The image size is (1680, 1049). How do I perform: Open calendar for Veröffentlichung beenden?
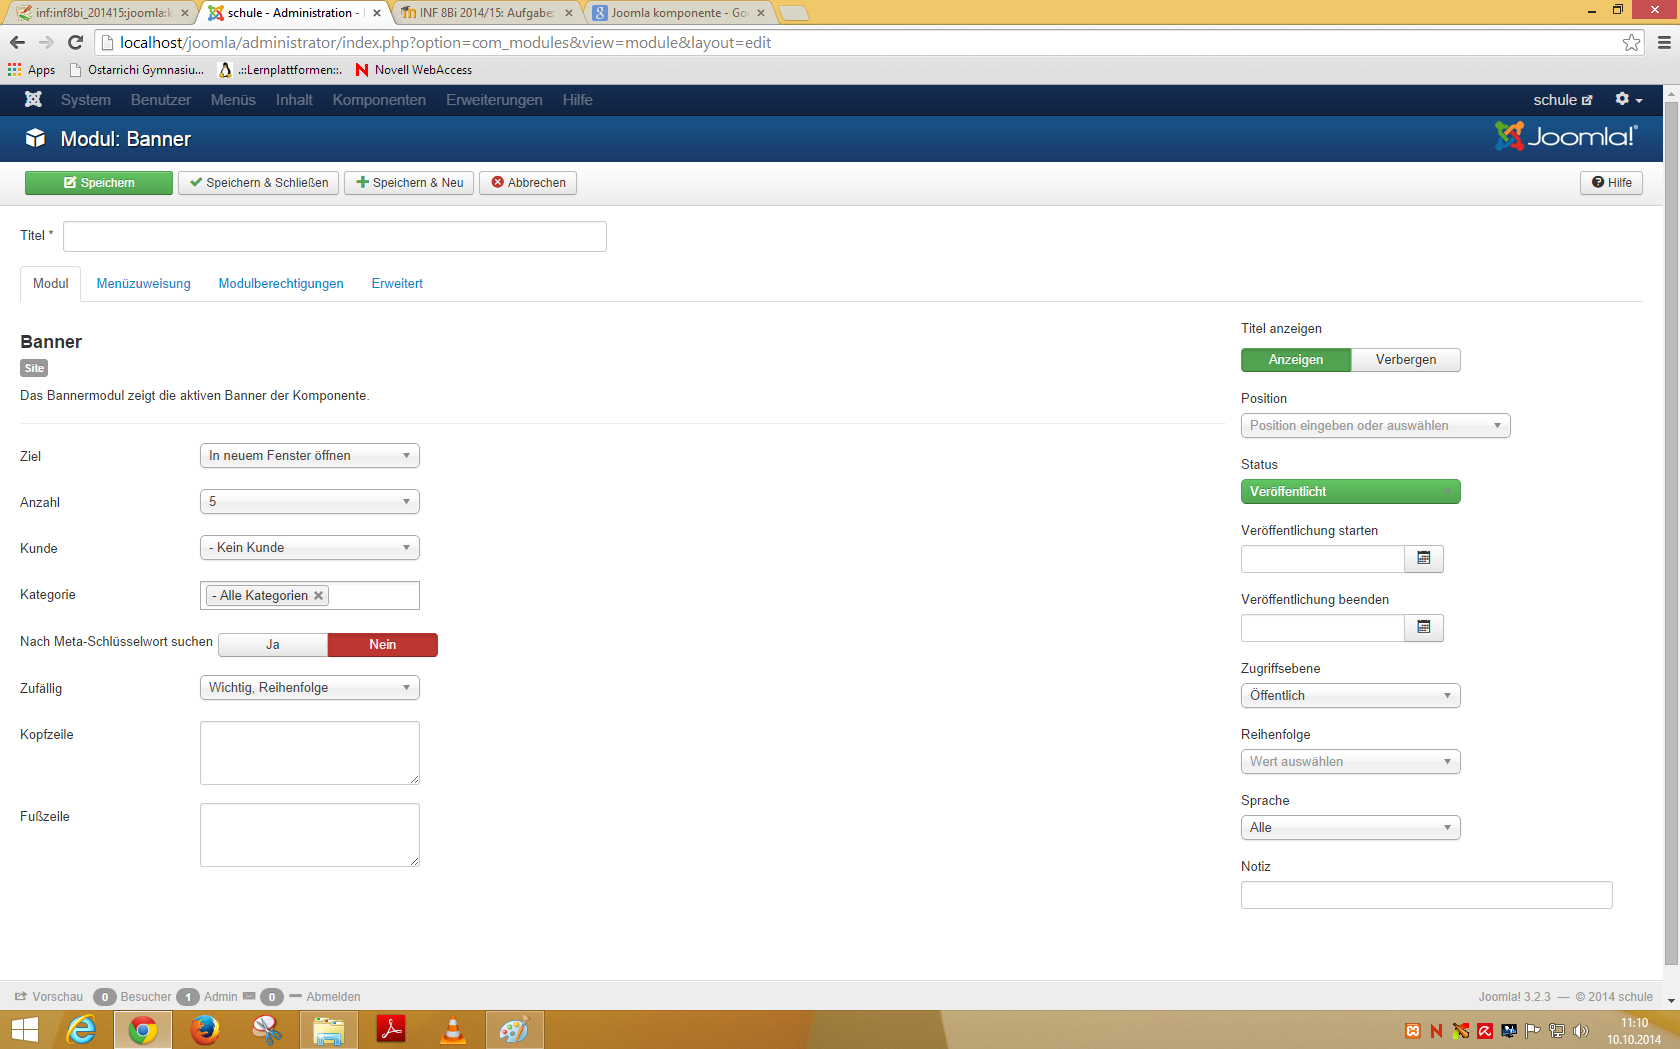(x=1423, y=627)
